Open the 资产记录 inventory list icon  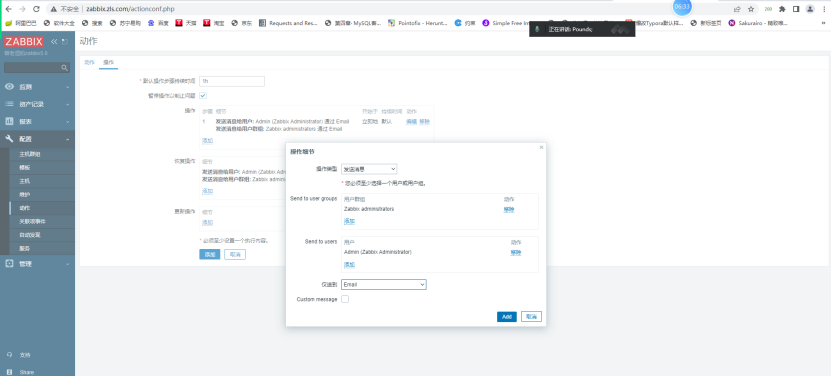click(x=9, y=104)
